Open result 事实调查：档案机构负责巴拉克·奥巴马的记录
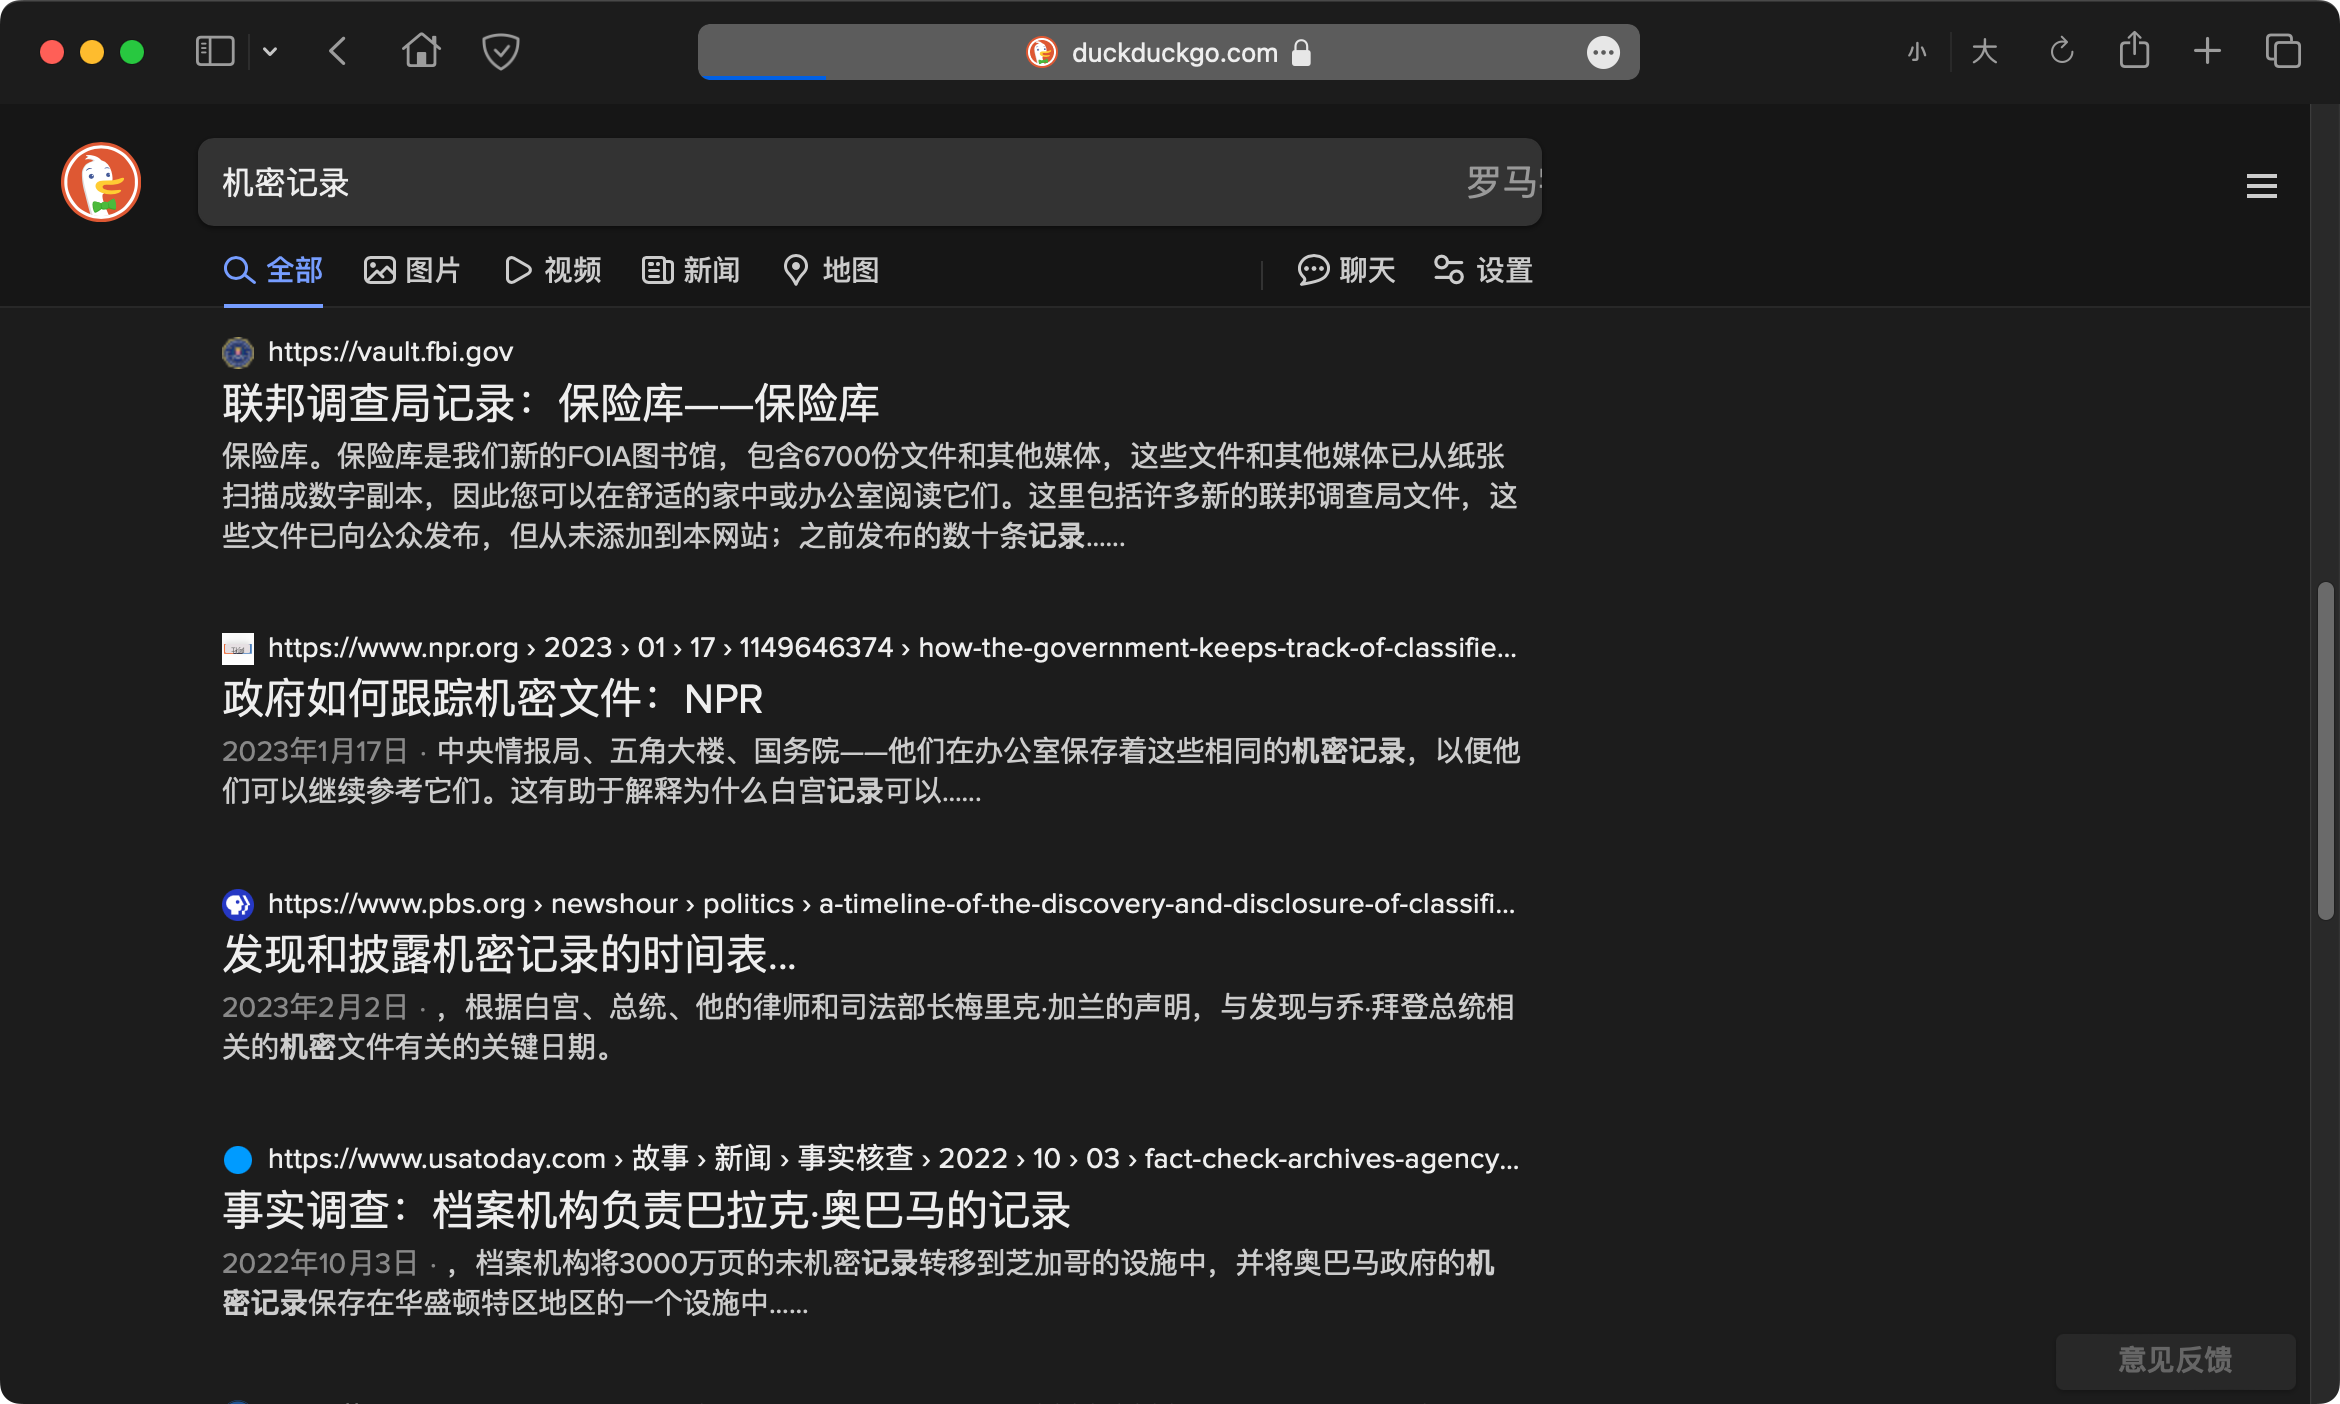The image size is (2340, 1404). pos(646,1210)
